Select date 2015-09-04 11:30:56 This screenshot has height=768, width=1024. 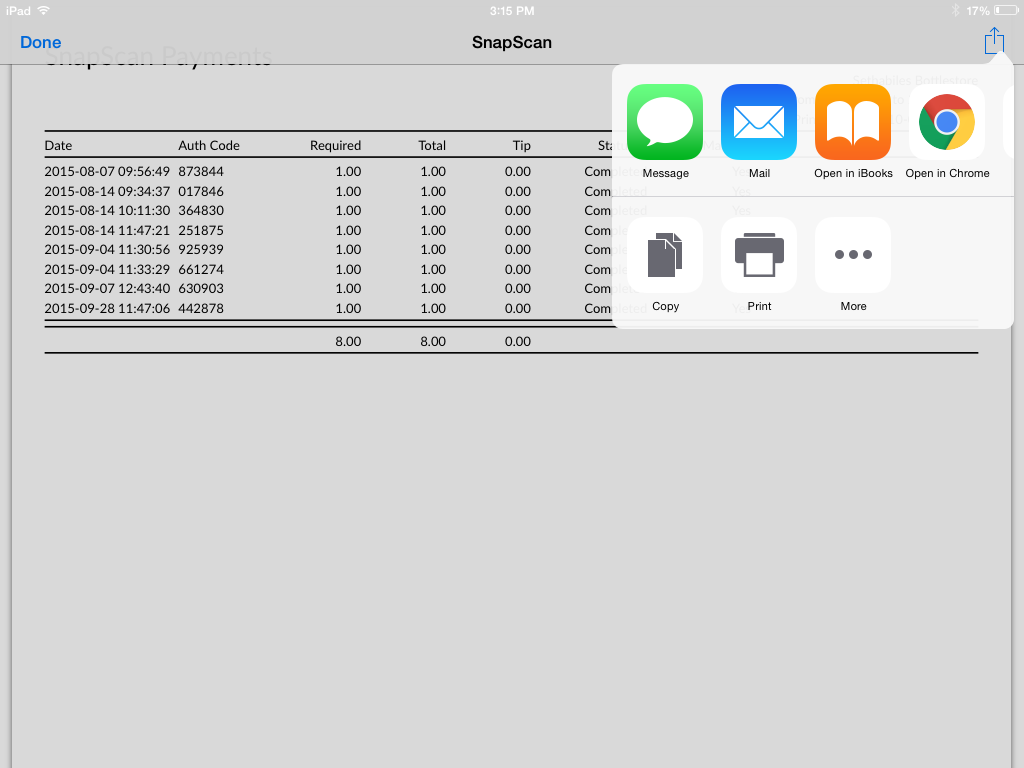click(x=107, y=249)
